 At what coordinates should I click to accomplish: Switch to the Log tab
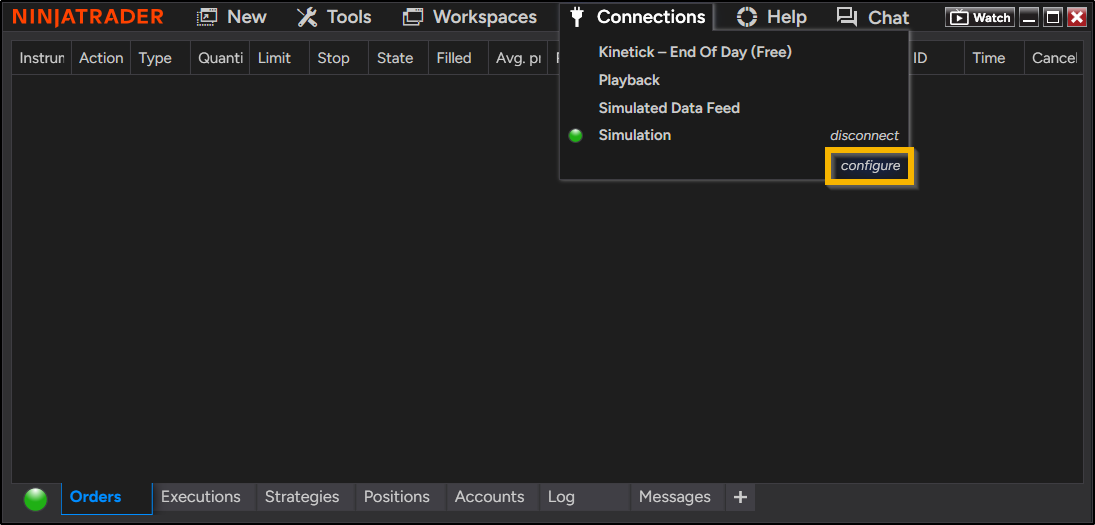coord(585,497)
